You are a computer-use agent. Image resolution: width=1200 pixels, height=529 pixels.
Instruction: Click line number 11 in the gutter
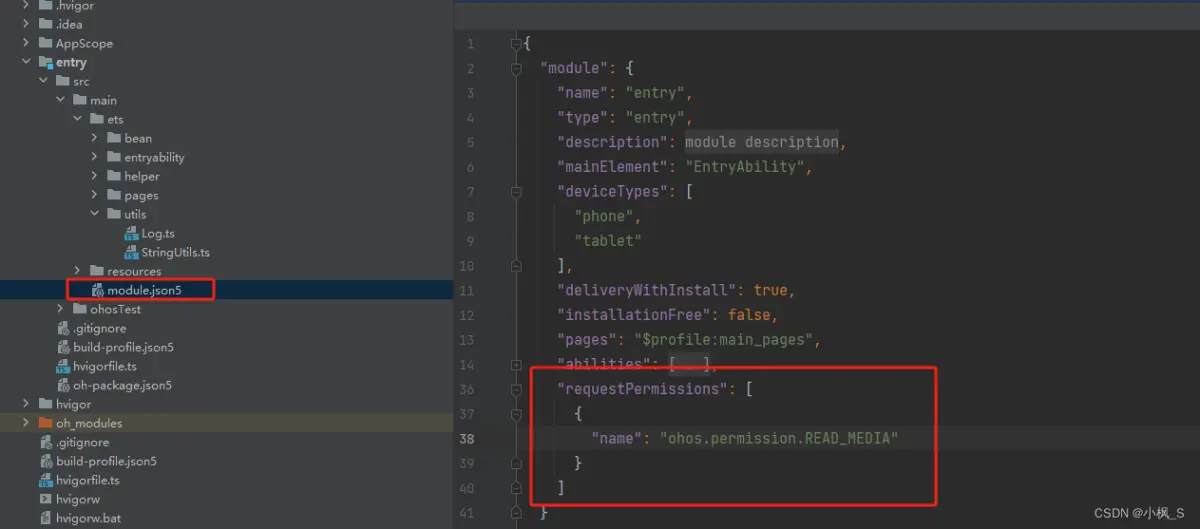click(467, 291)
